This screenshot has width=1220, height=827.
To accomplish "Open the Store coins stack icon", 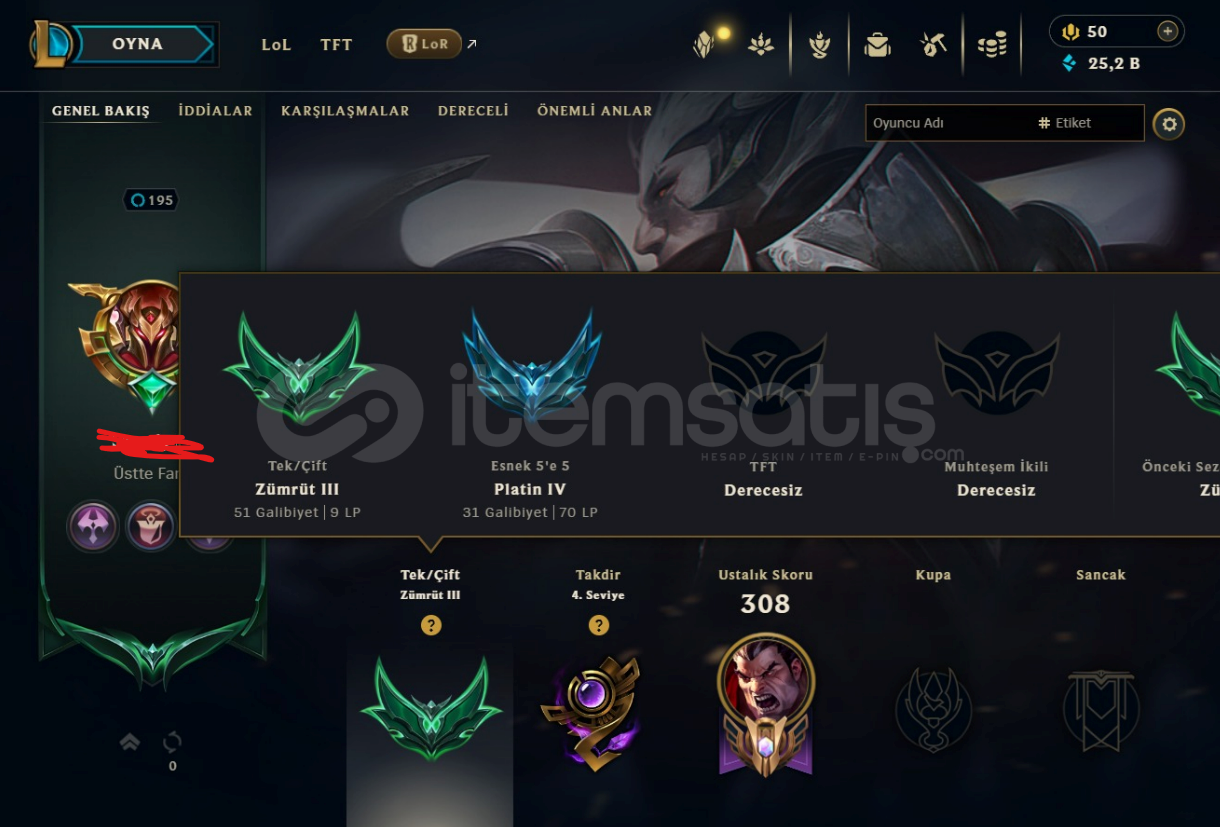I will (992, 44).
